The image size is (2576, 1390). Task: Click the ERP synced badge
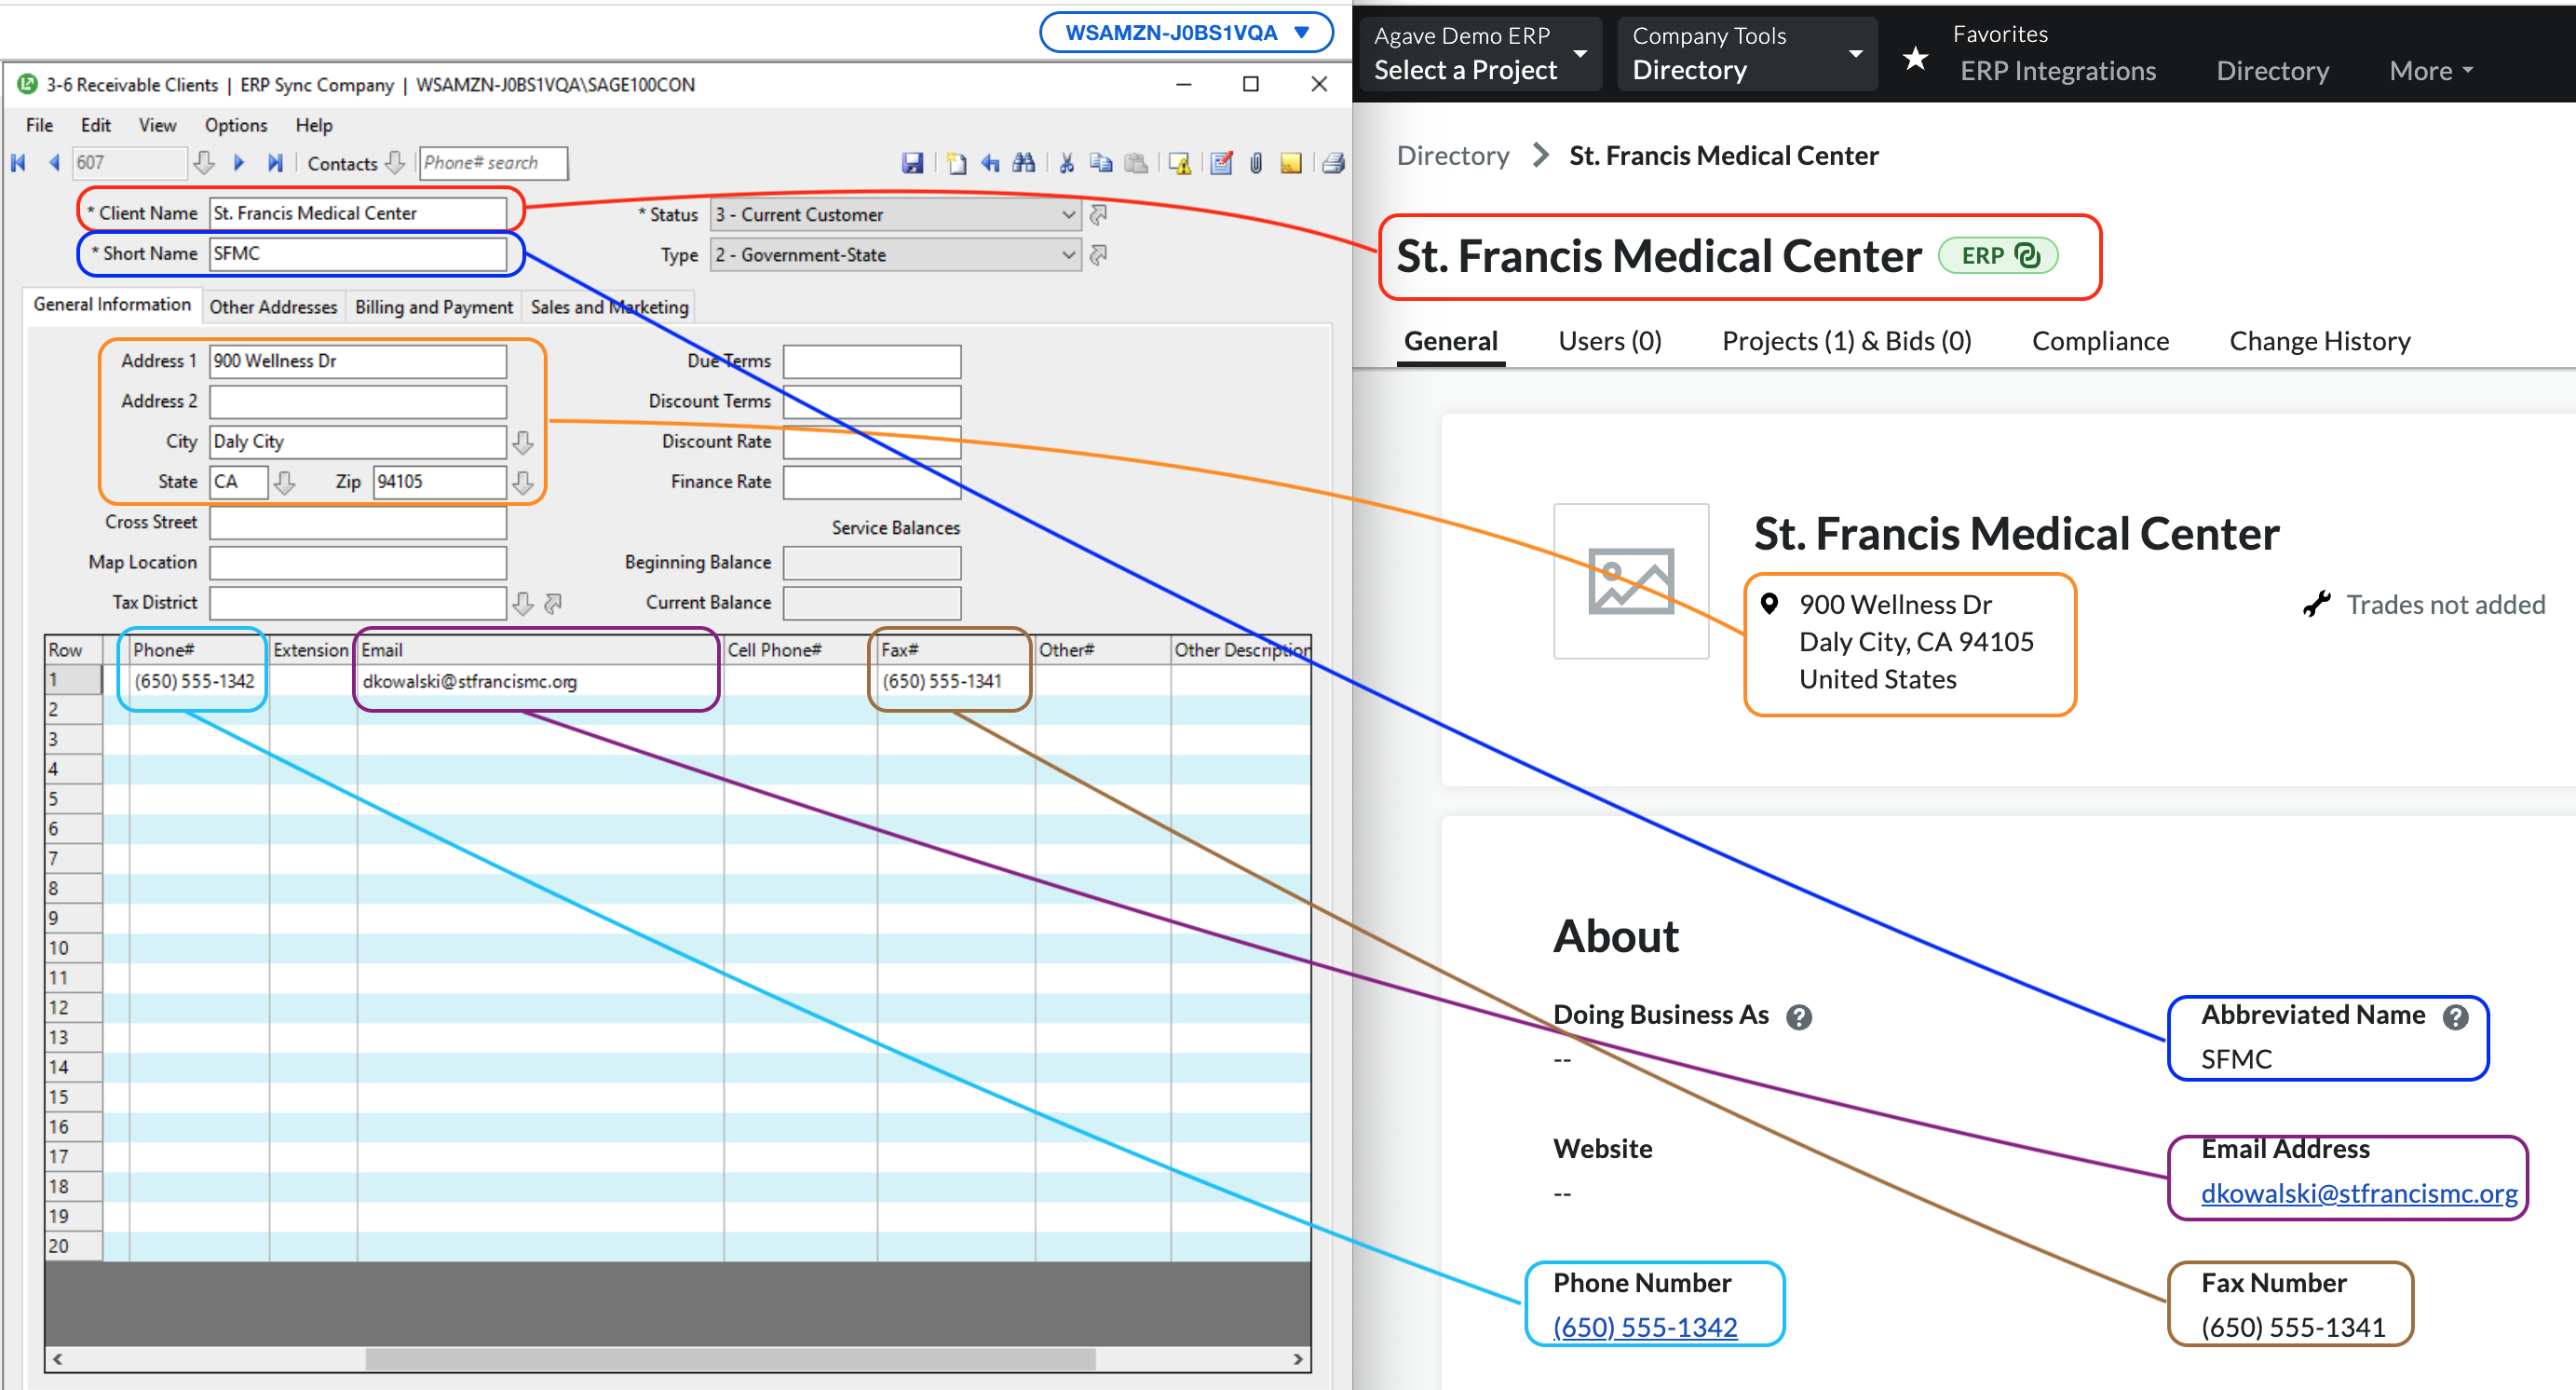click(1997, 256)
